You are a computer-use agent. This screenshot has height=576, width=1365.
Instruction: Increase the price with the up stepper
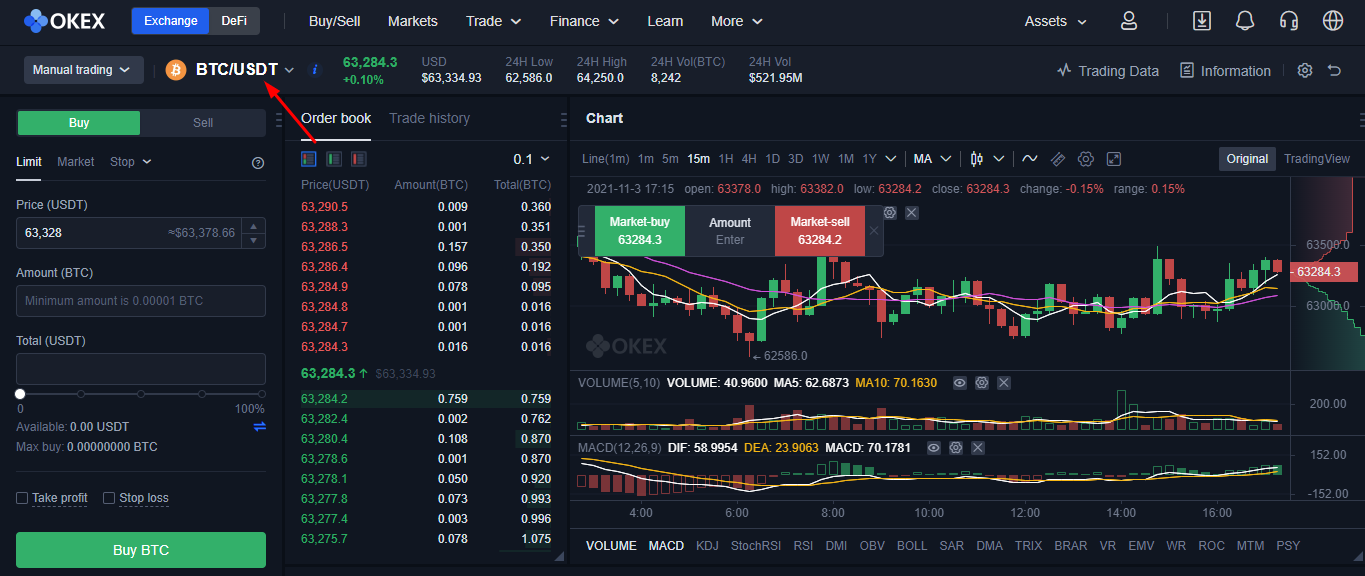click(254, 226)
